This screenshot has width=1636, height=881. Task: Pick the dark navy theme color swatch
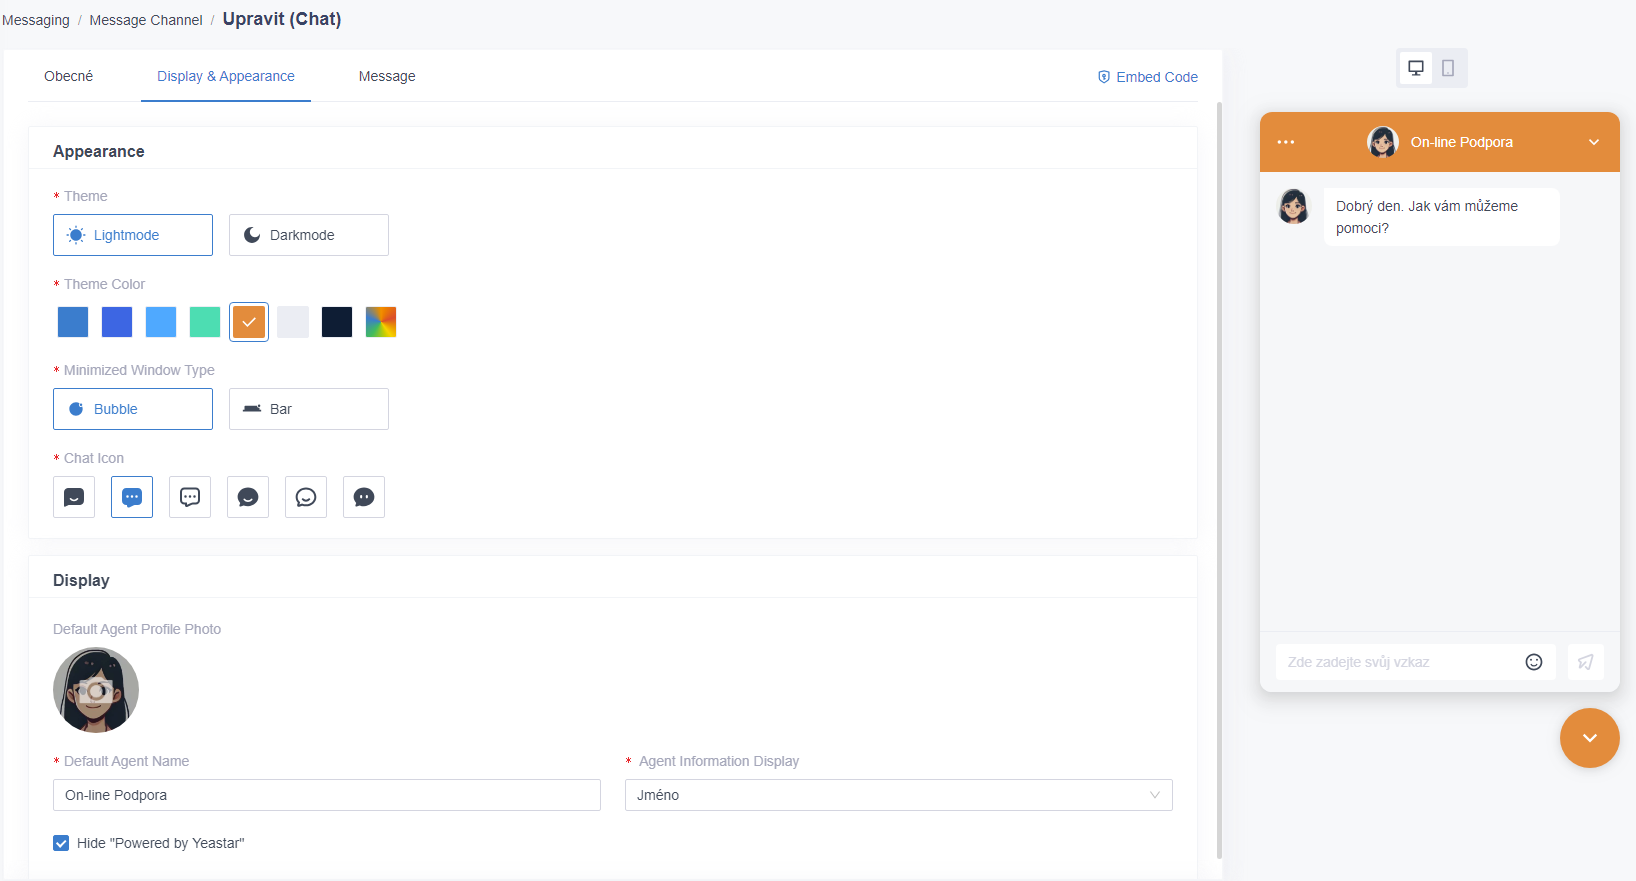(337, 322)
